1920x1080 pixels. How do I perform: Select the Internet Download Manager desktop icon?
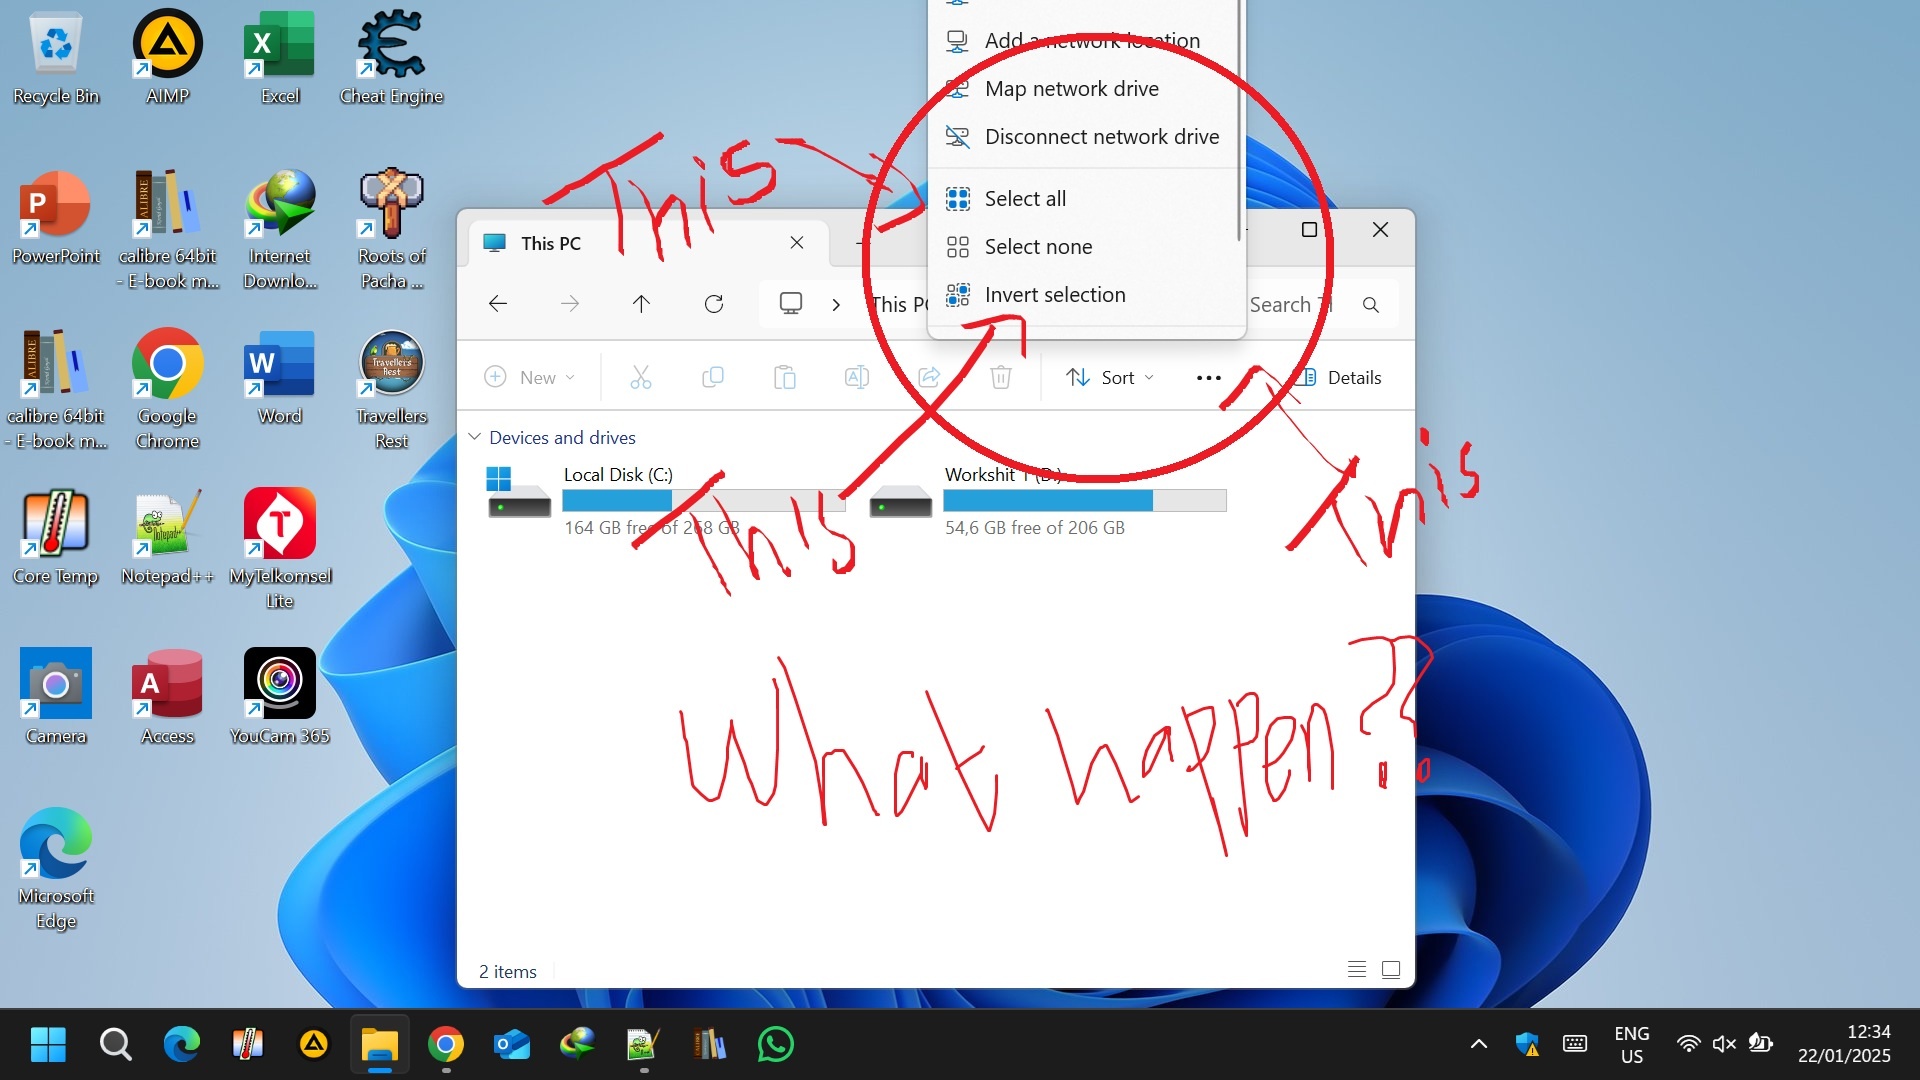coord(280,230)
